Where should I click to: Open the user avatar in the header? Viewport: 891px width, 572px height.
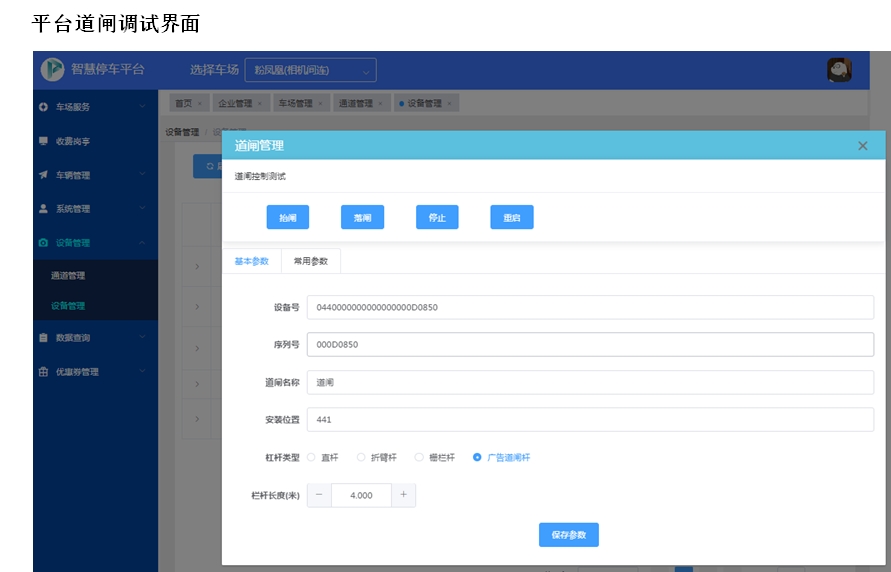click(x=839, y=69)
